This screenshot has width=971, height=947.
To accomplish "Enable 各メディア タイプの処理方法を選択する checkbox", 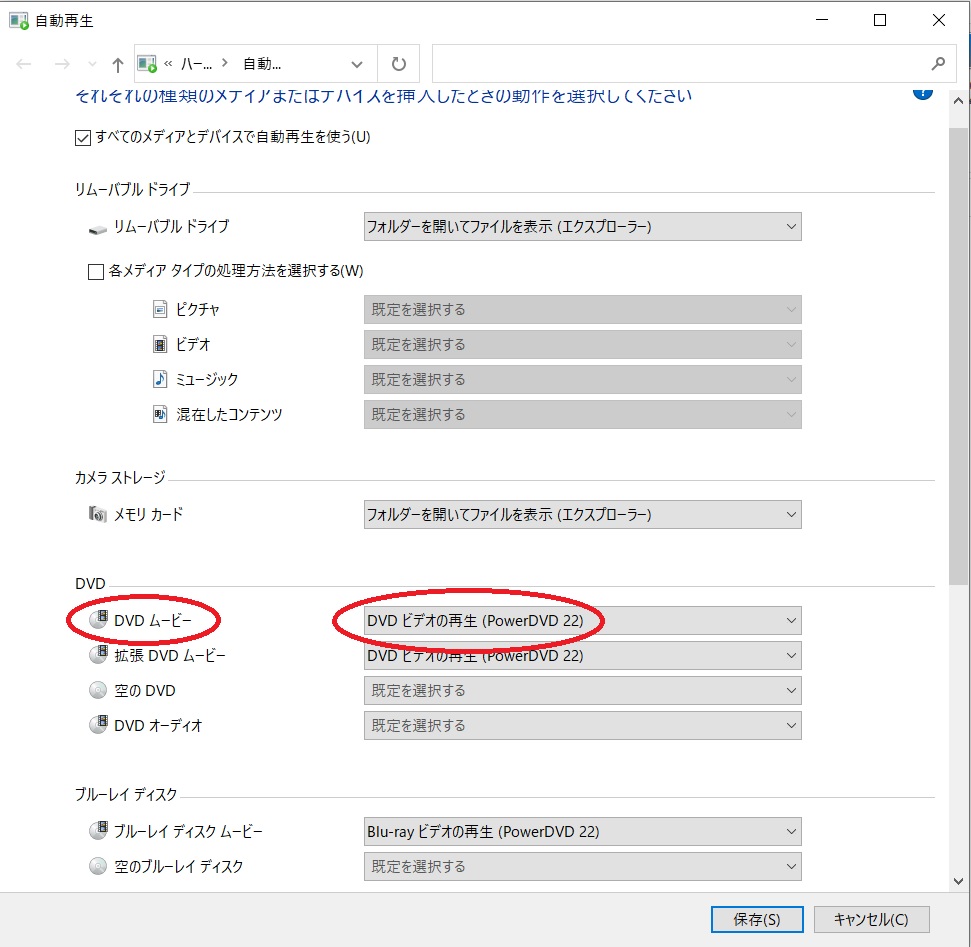I will (96, 272).
